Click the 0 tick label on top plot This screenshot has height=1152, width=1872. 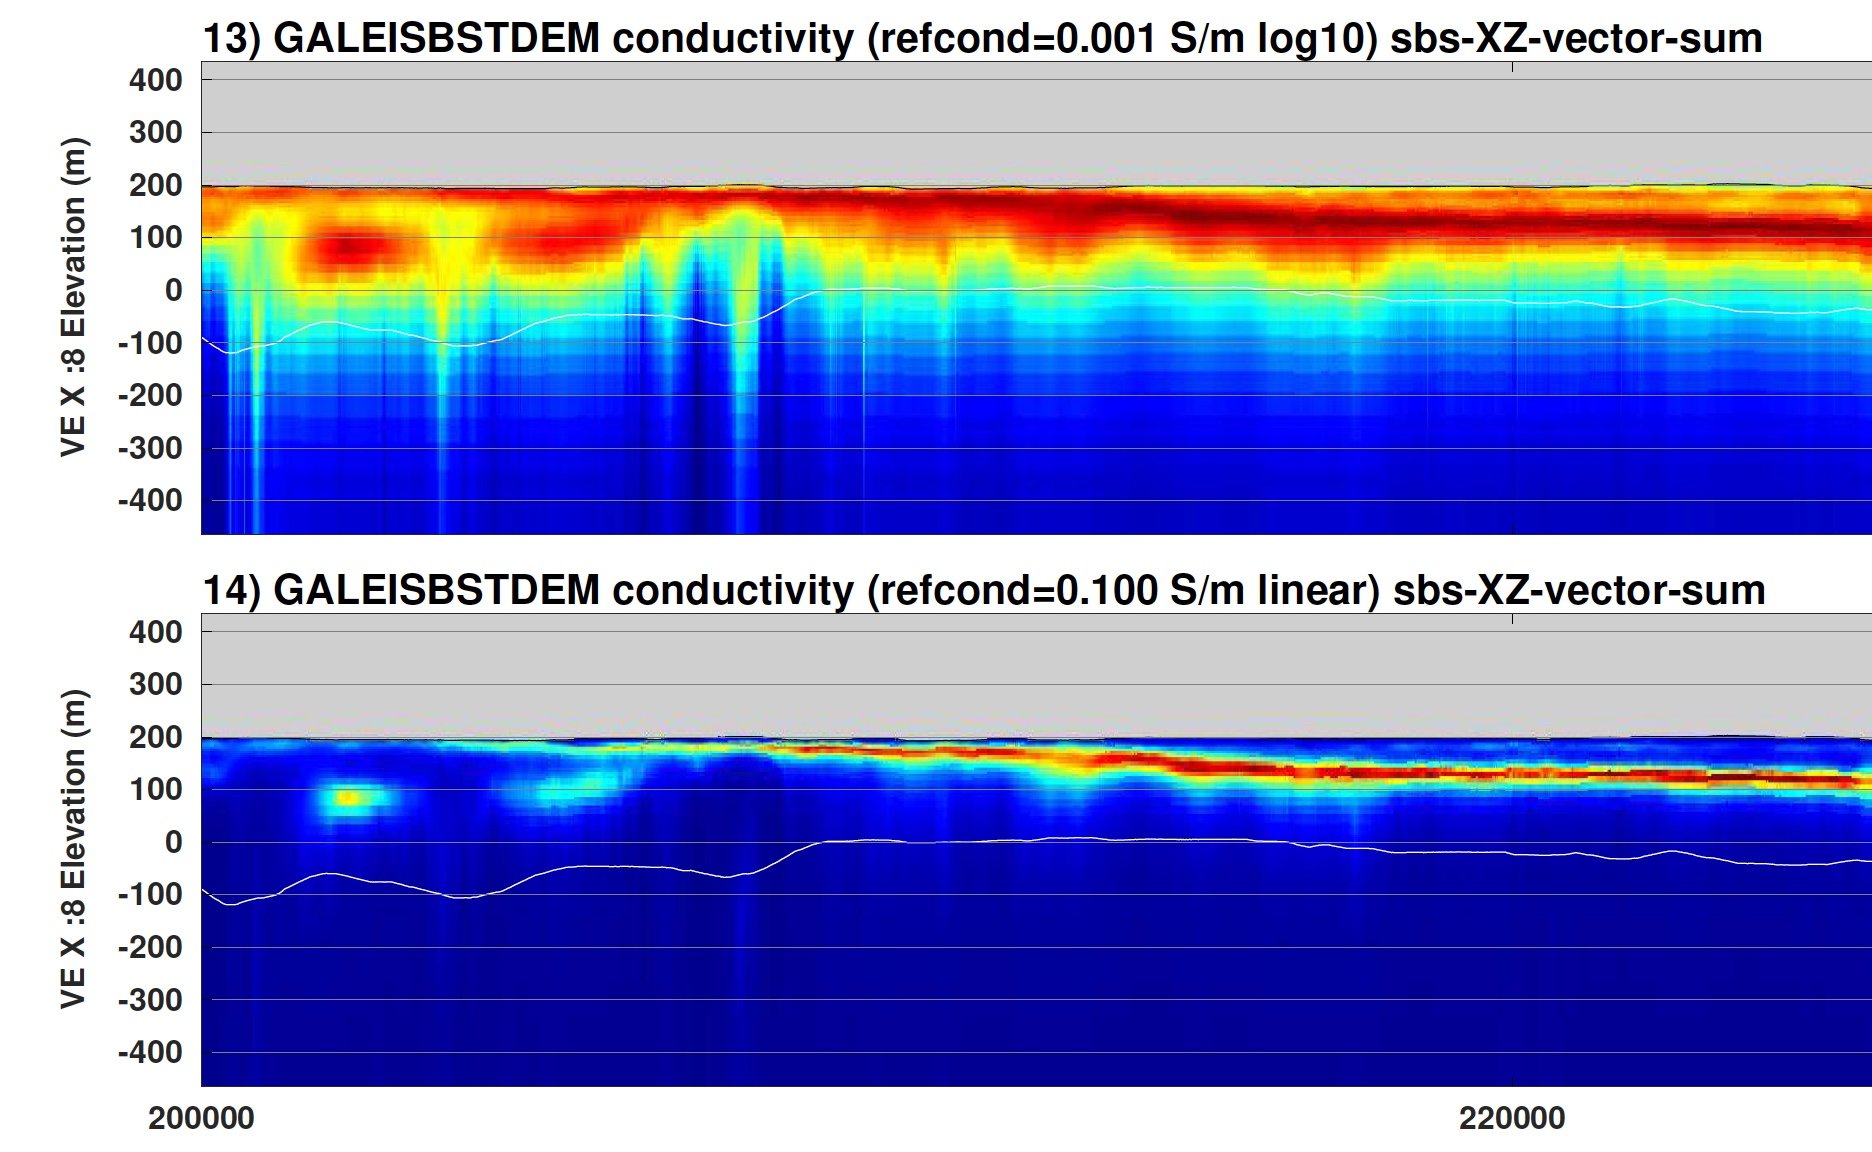(x=173, y=290)
